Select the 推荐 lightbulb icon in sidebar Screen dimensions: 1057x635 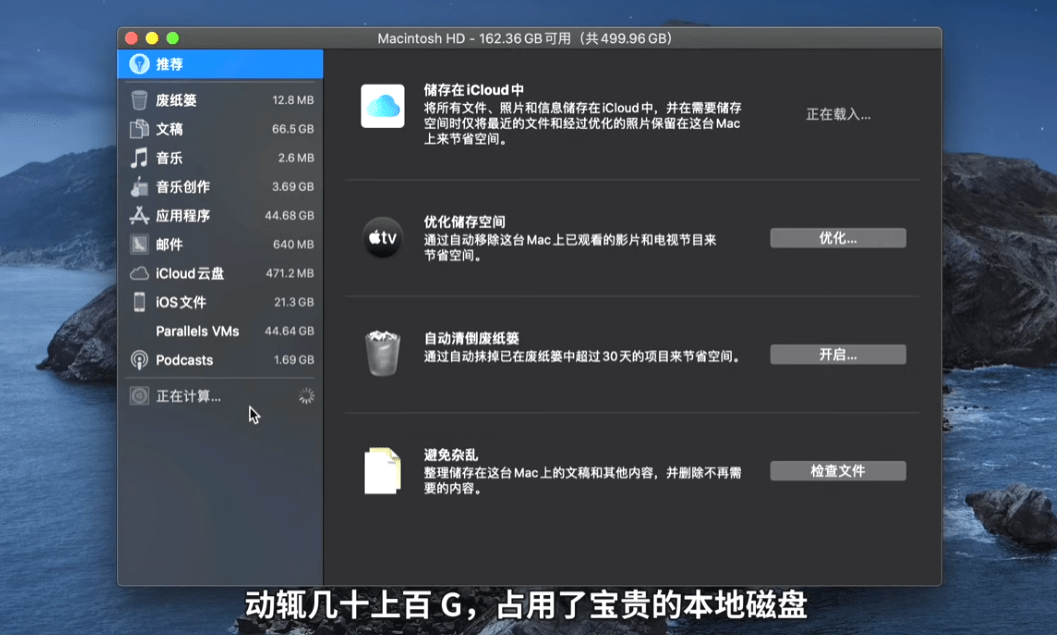pos(139,64)
